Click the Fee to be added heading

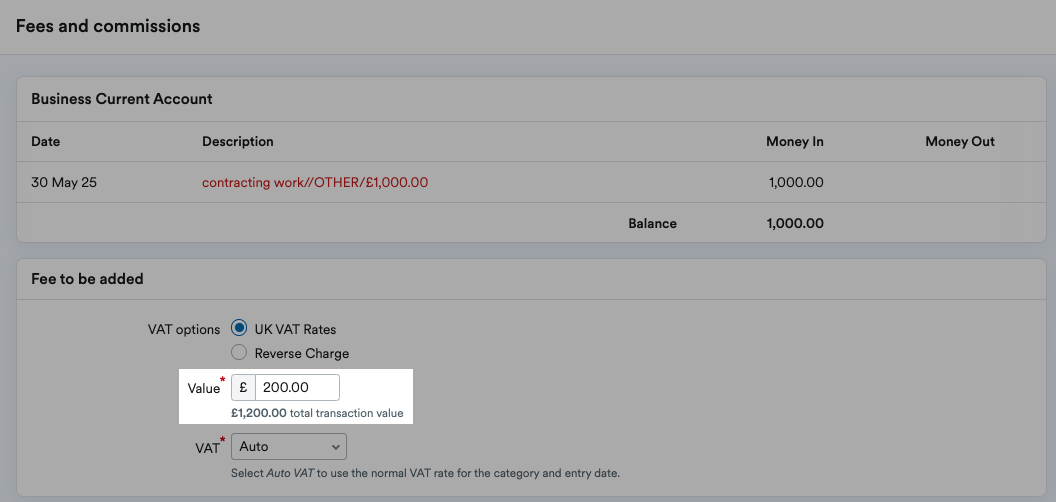[88, 278]
